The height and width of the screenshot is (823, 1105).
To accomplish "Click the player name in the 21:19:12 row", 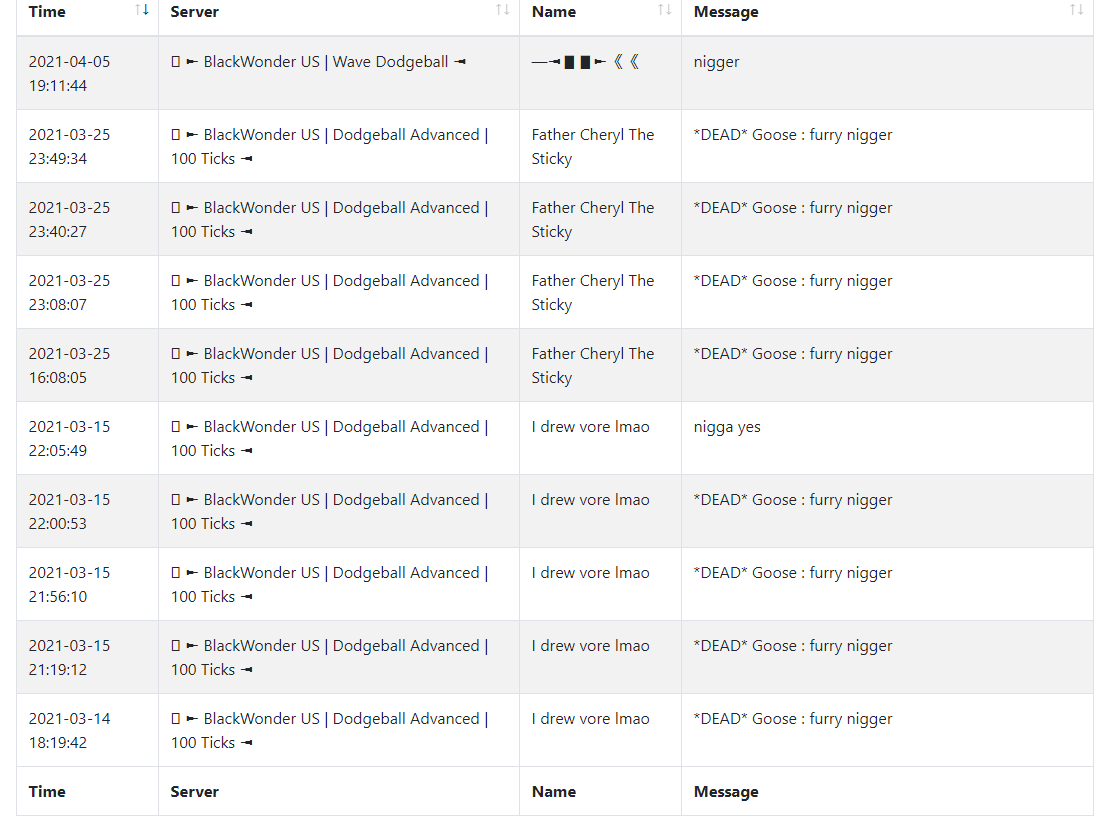I will [591, 645].
